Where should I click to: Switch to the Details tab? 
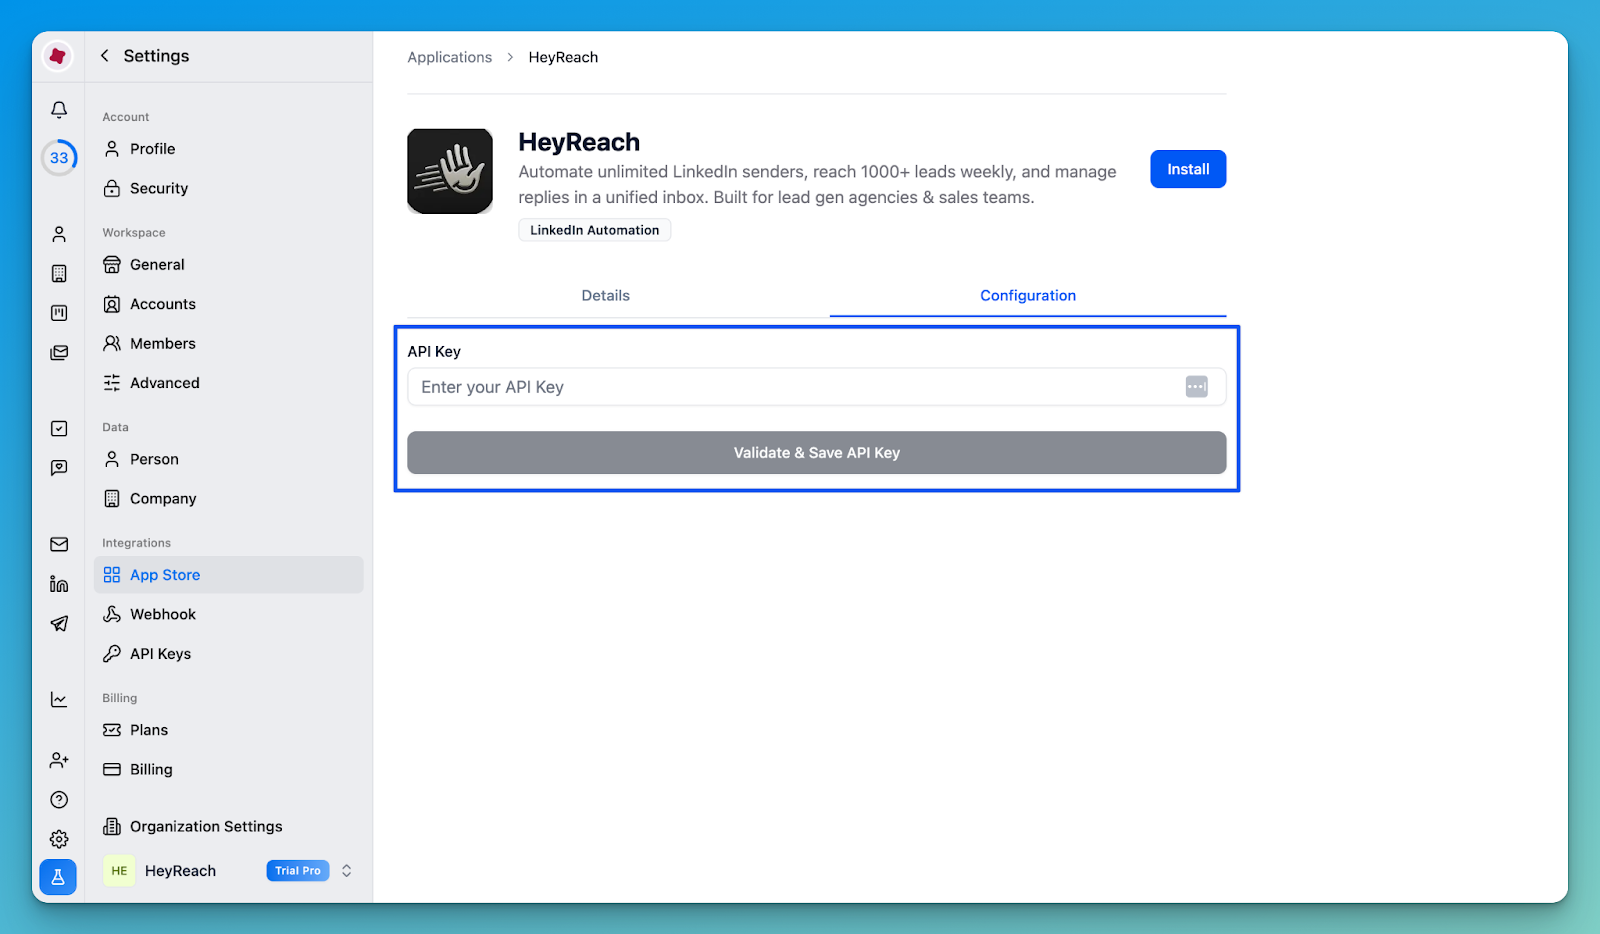tap(606, 296)
